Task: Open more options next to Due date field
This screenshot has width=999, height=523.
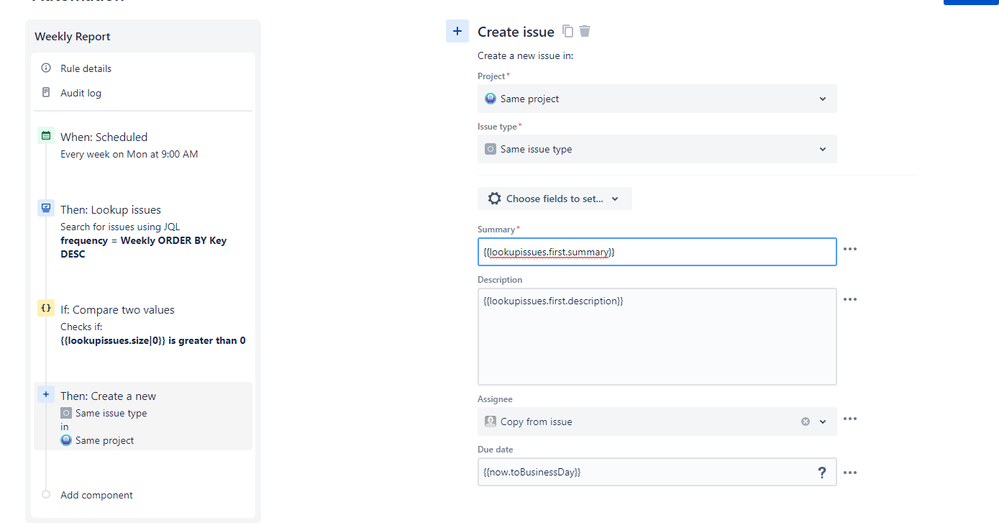Action: tap(850, 472)
